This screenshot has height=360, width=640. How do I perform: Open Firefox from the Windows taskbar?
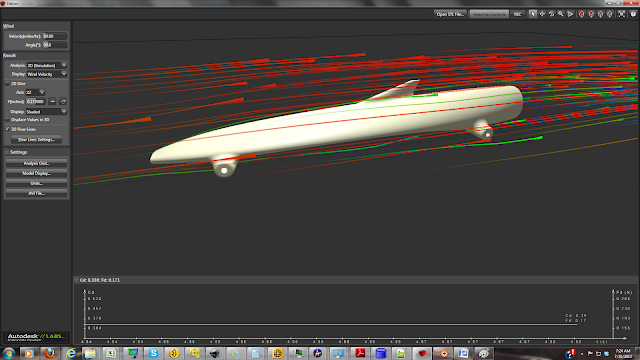49,353
